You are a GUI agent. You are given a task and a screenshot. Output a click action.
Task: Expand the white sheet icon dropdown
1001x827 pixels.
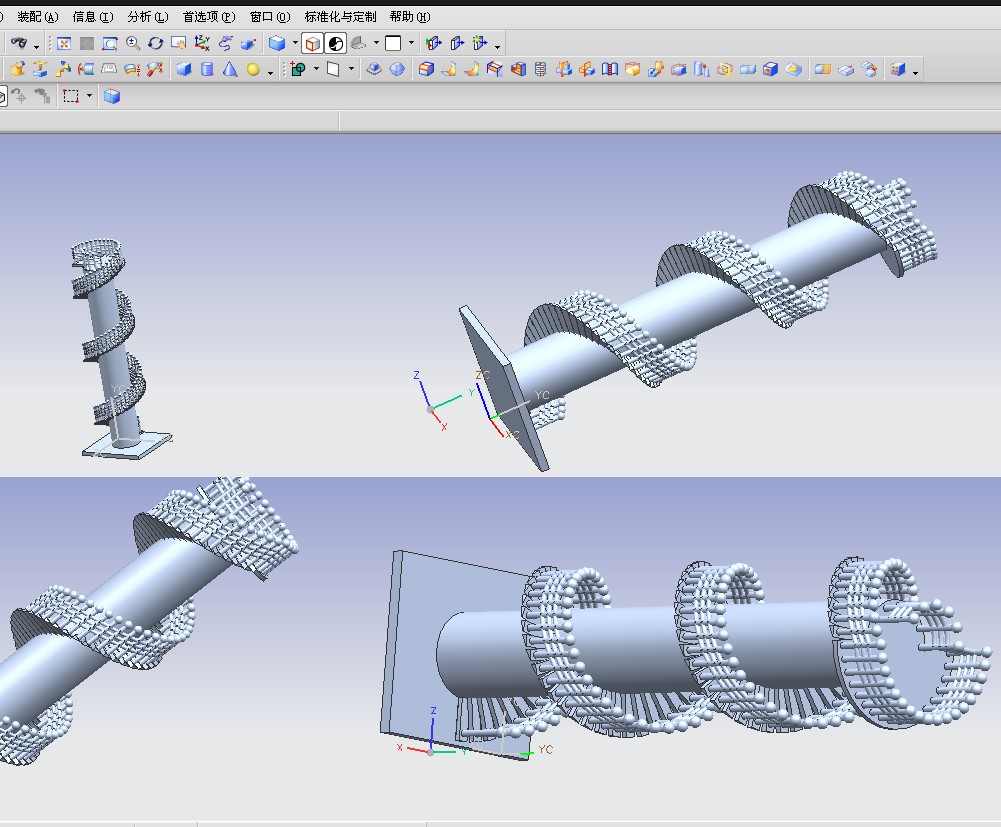tap(350, 69)
